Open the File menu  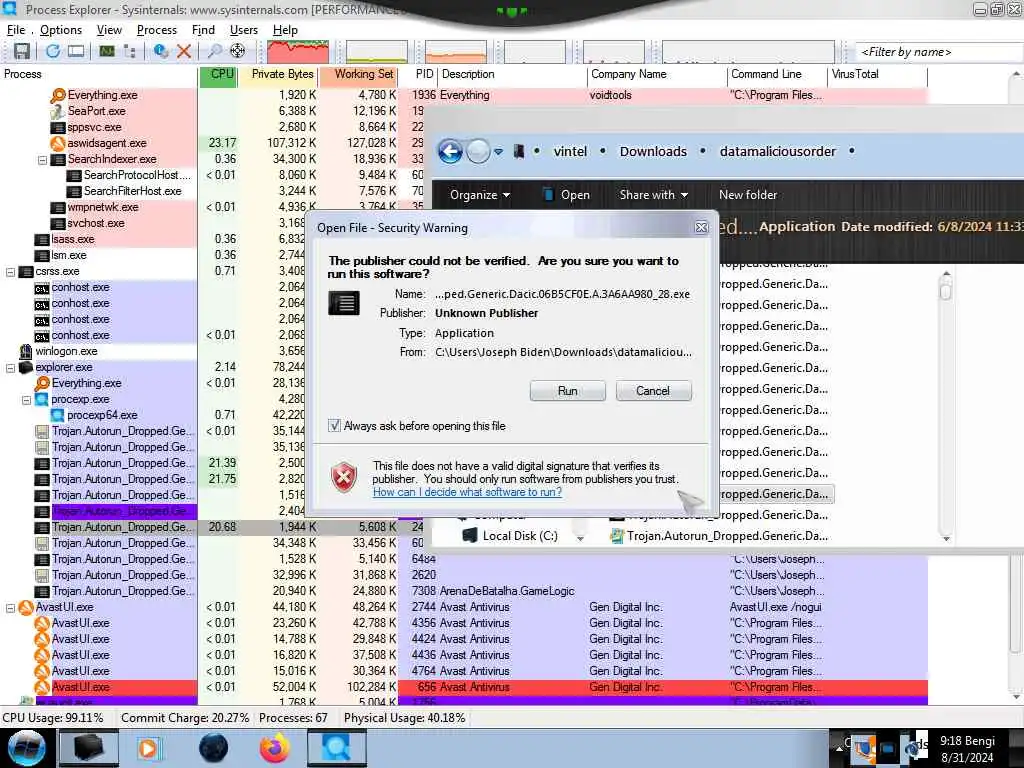pyautogui.click(x=16, y=30)
